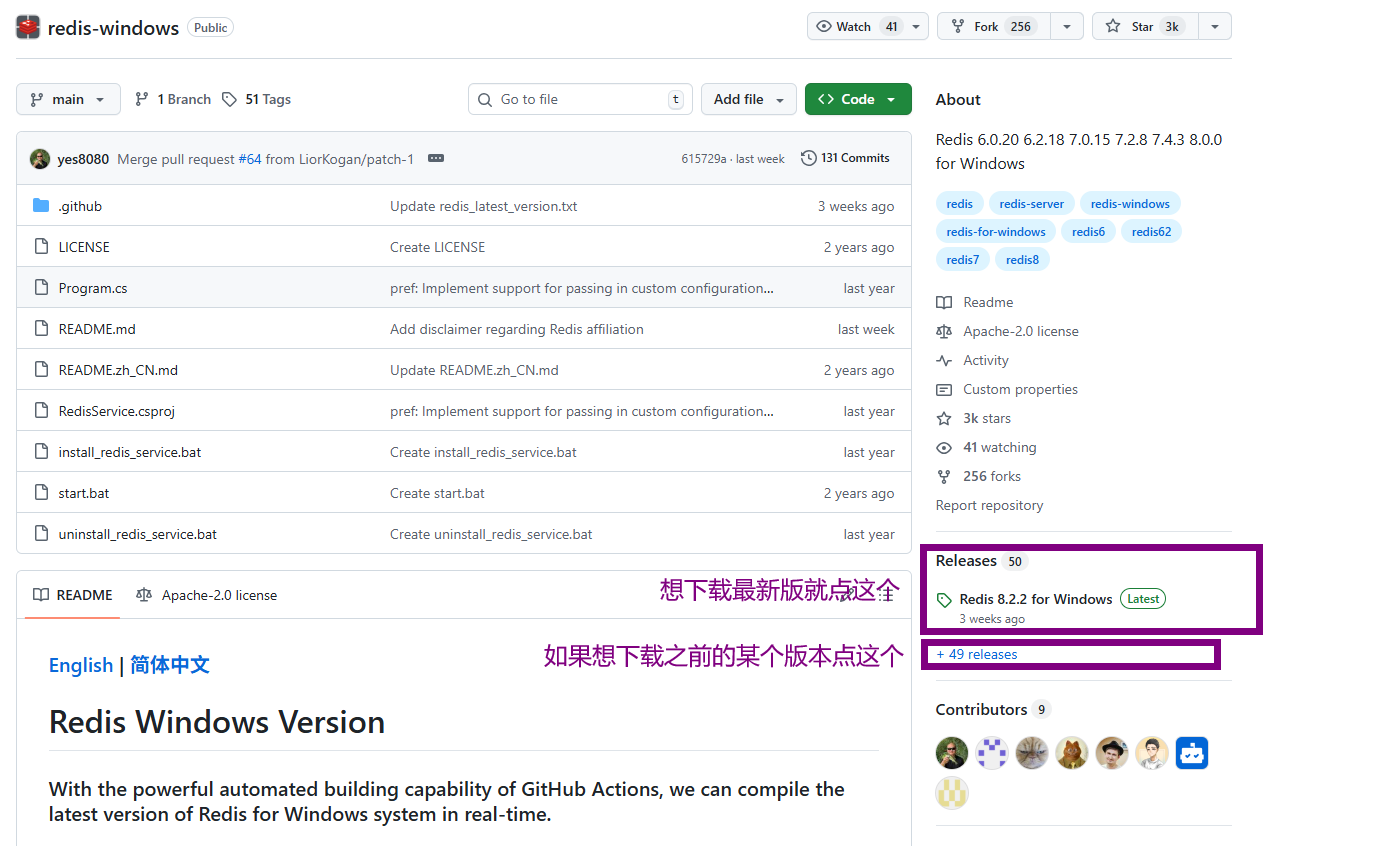Open the green Code dropdown

pyautogui.click(x=858, y=99)
